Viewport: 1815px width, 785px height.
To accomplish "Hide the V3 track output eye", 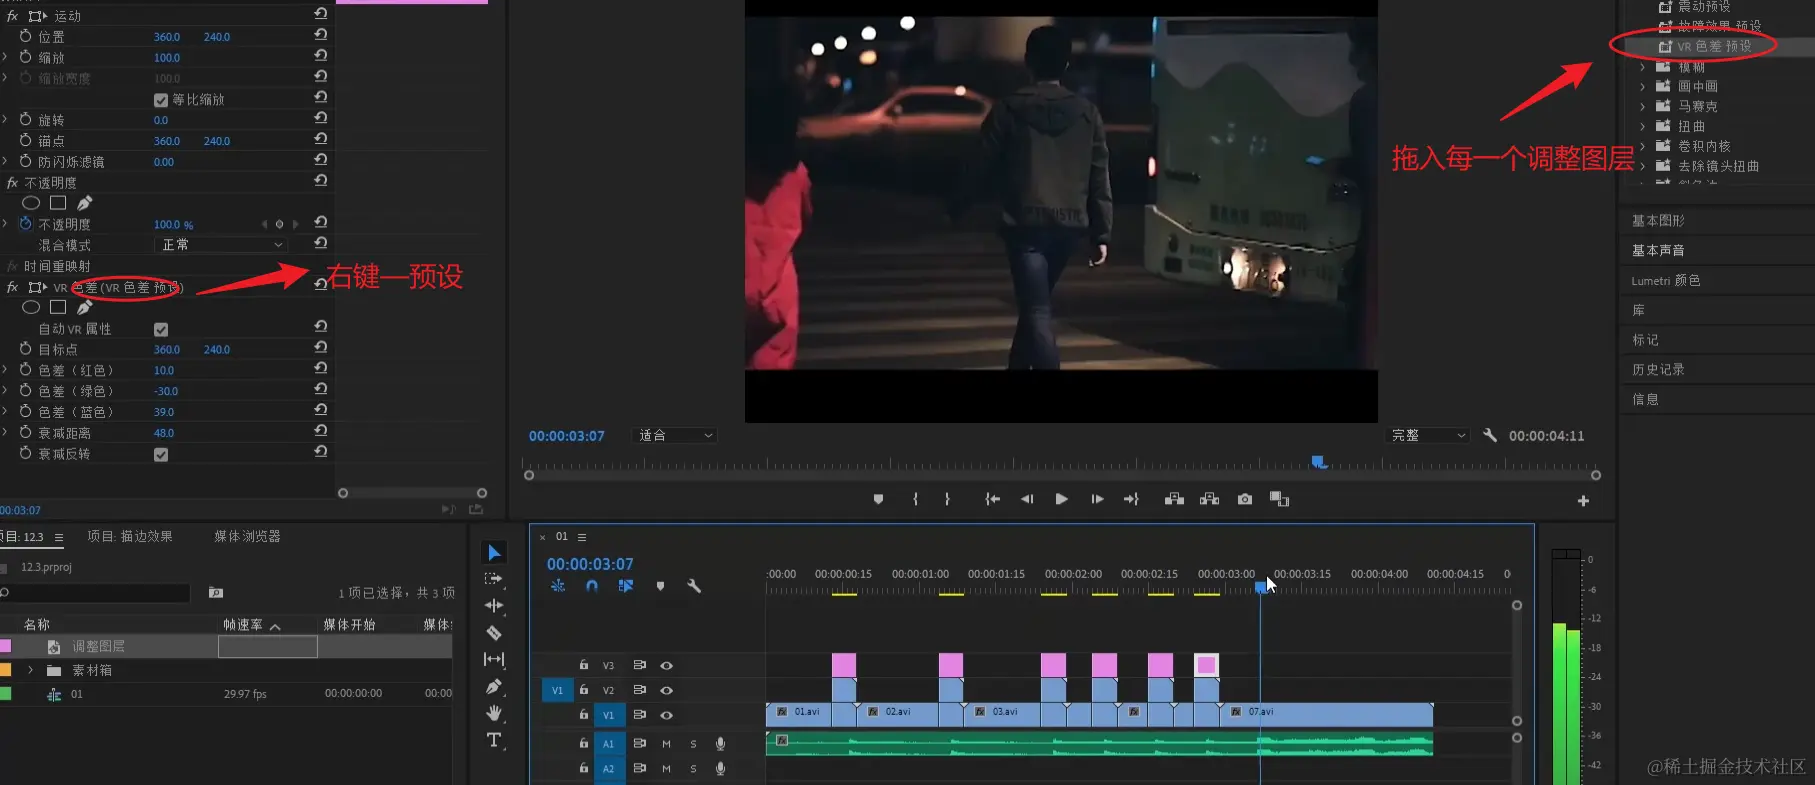I will [x=666, y=665].
